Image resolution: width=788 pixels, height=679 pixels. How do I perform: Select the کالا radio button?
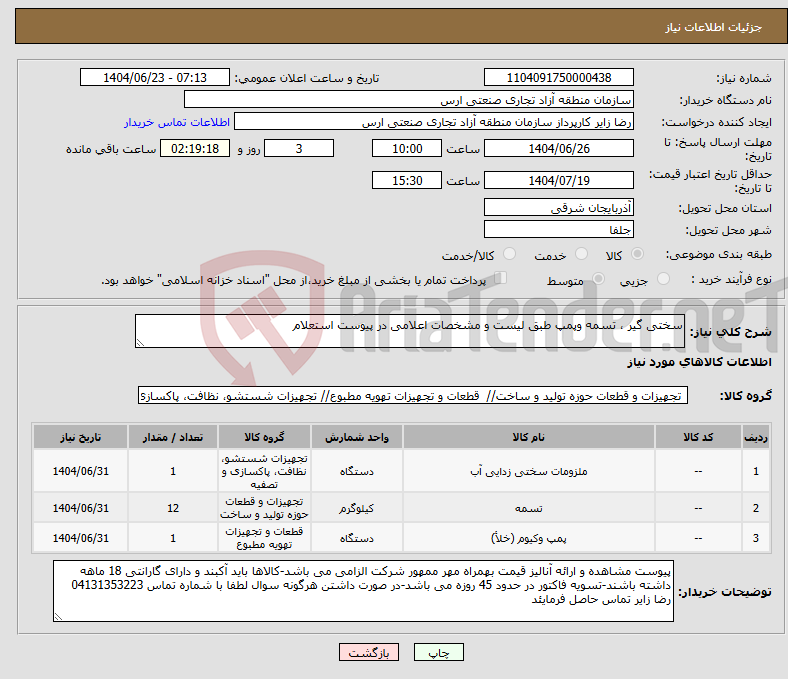pos(637,254)
